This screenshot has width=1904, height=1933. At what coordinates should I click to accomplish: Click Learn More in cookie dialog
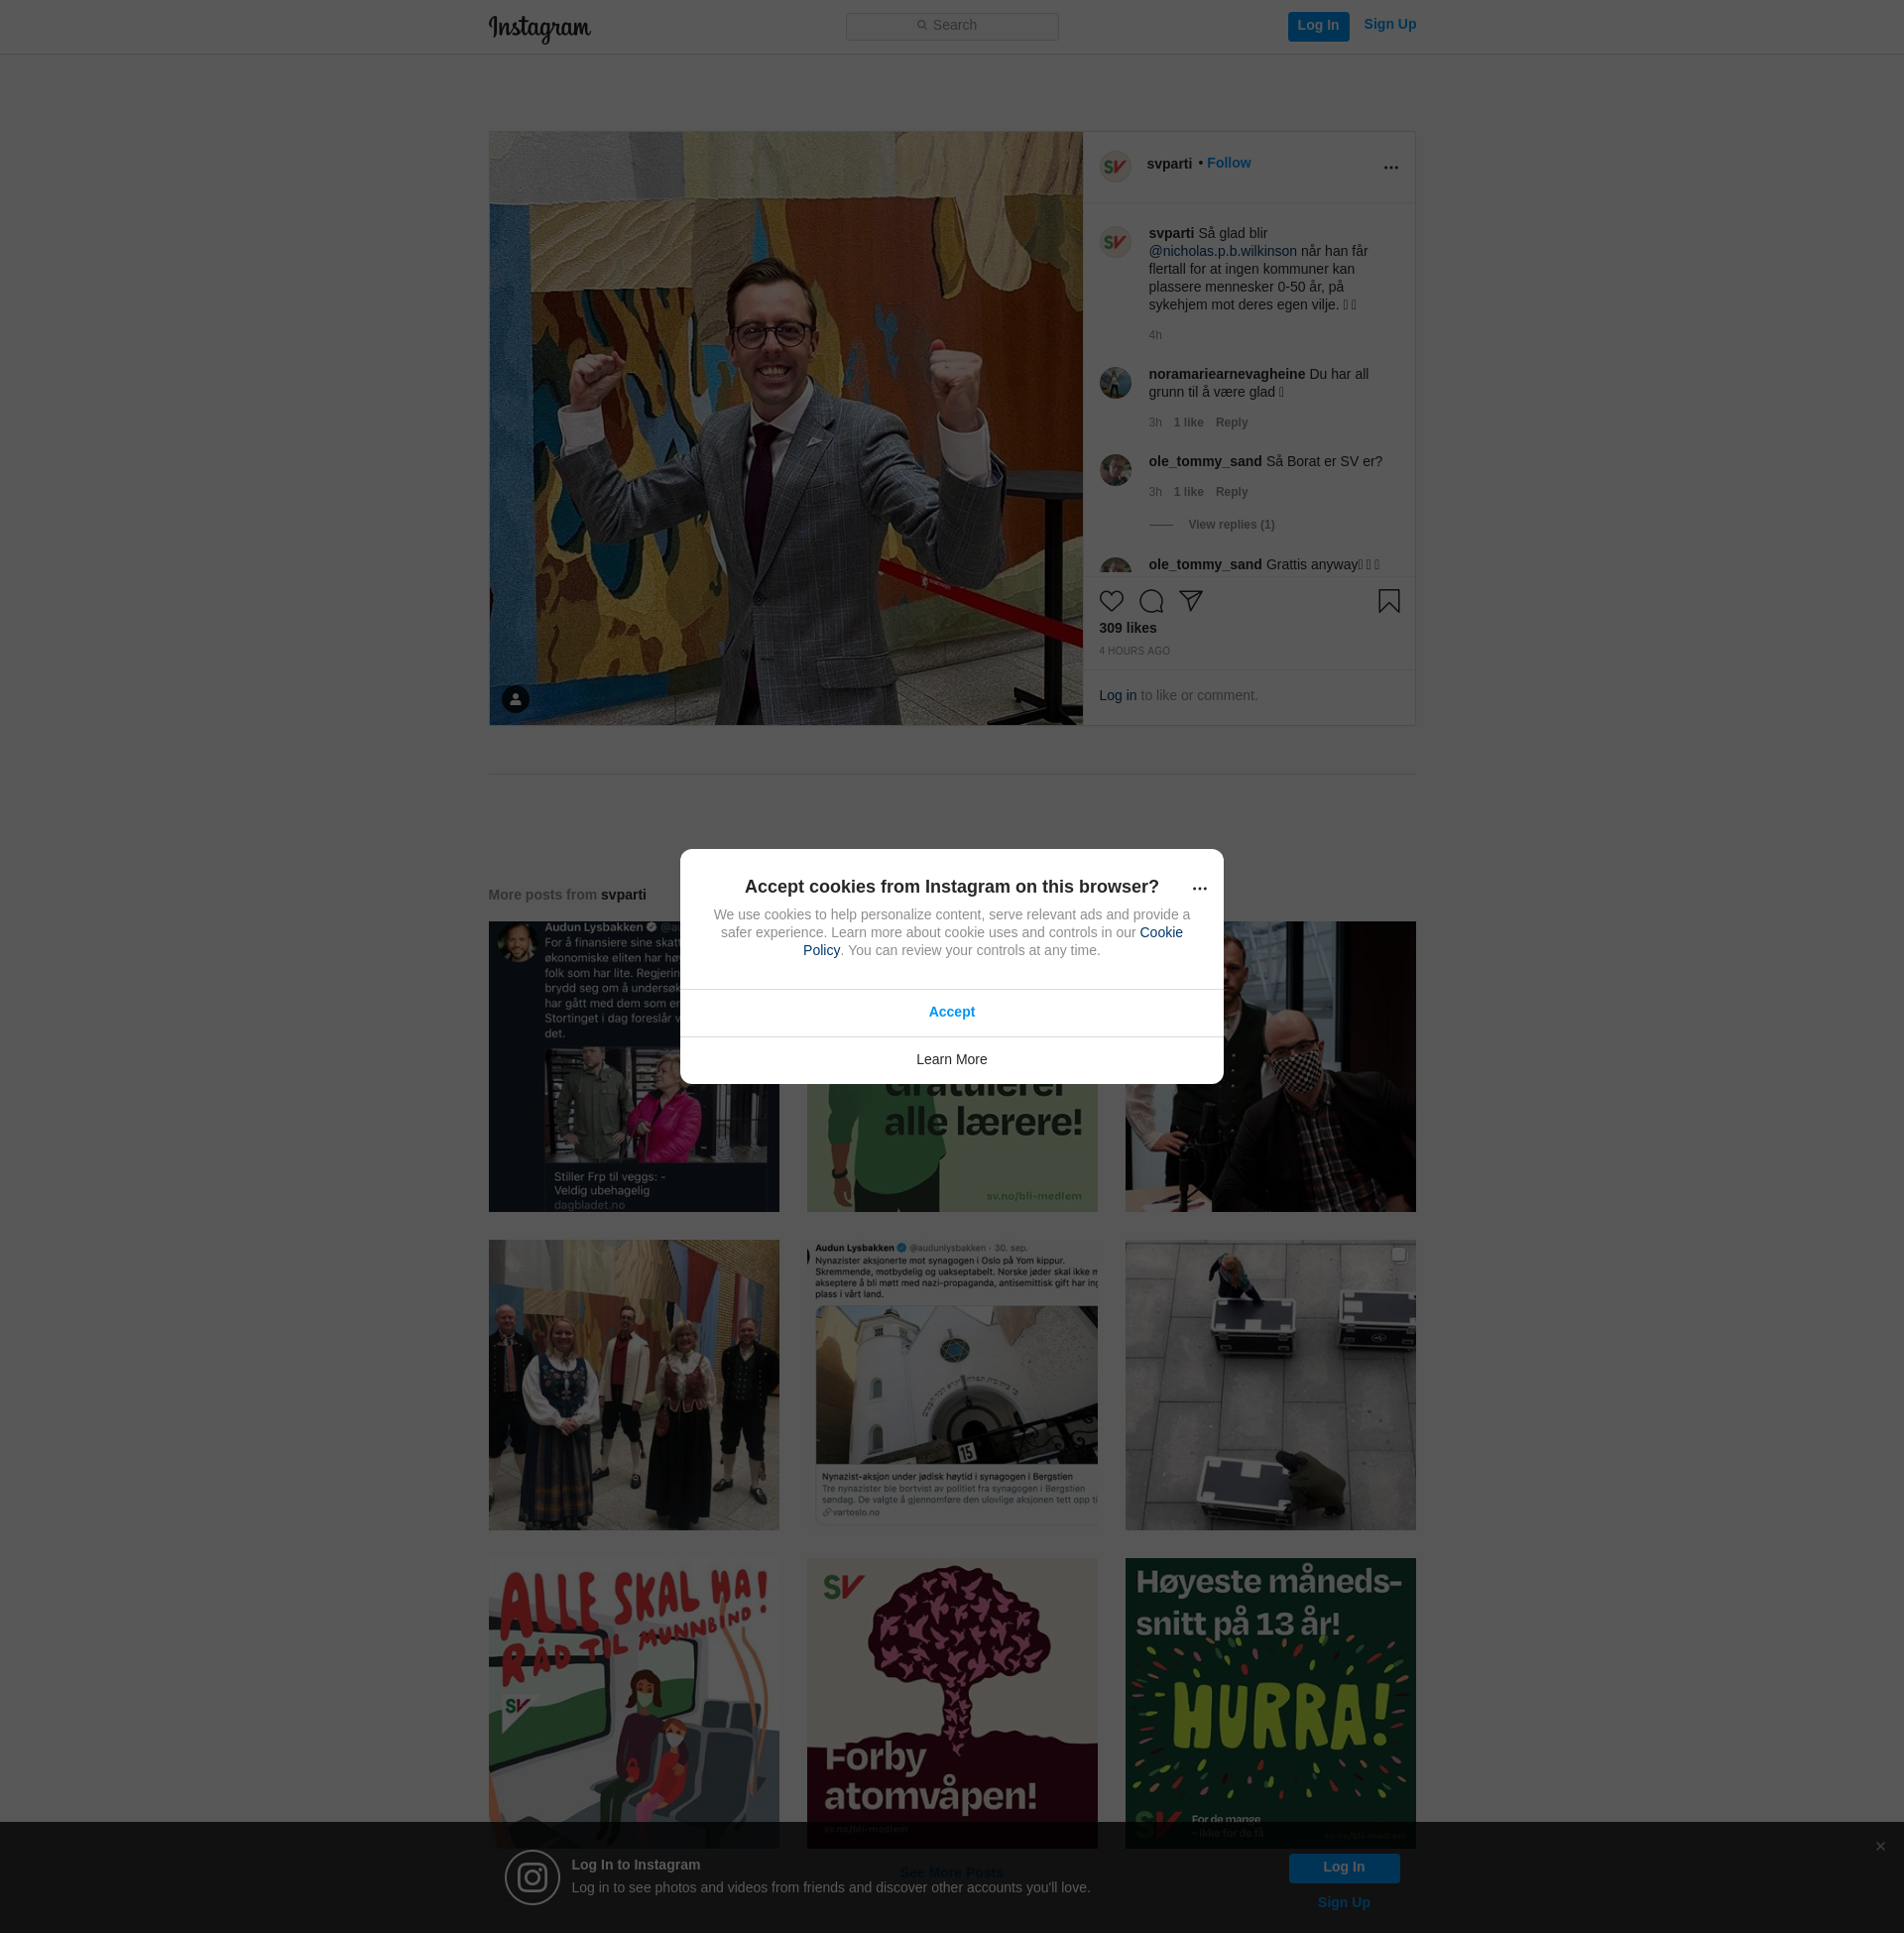951,1060
